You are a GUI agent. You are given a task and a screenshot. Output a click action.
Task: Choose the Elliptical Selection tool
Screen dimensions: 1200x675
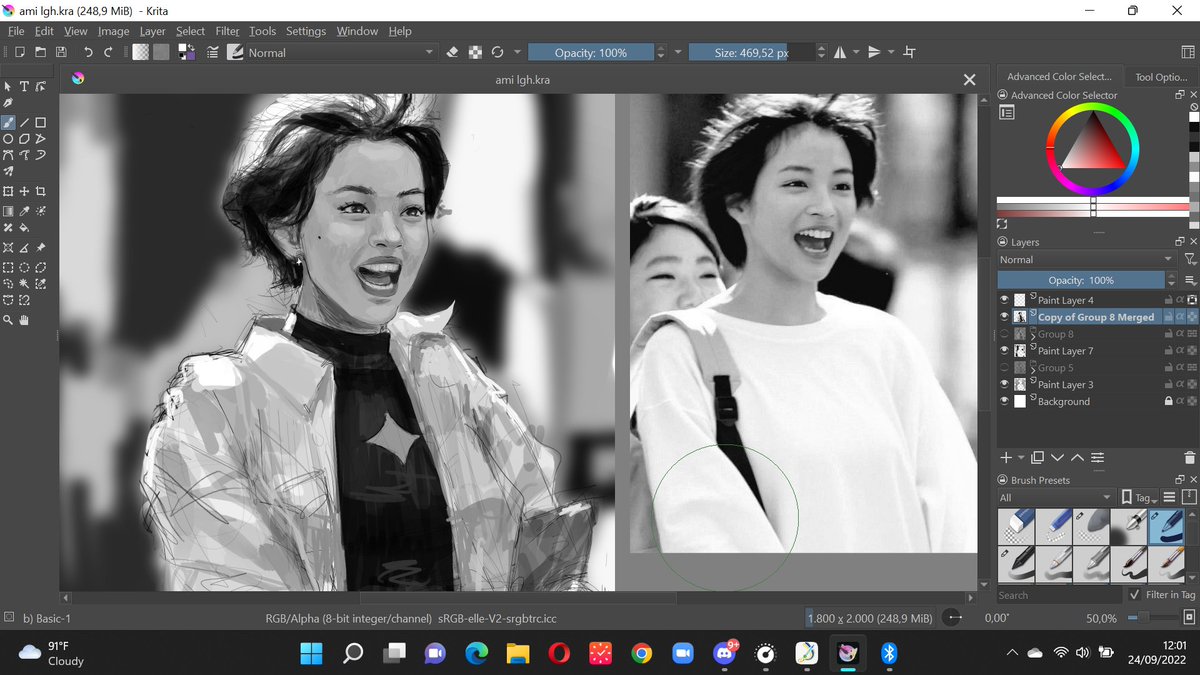tap(24, 268)
